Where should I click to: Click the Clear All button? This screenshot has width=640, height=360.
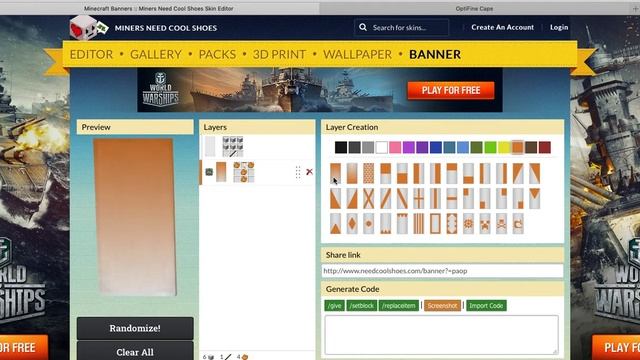click(x=135, y=351)
